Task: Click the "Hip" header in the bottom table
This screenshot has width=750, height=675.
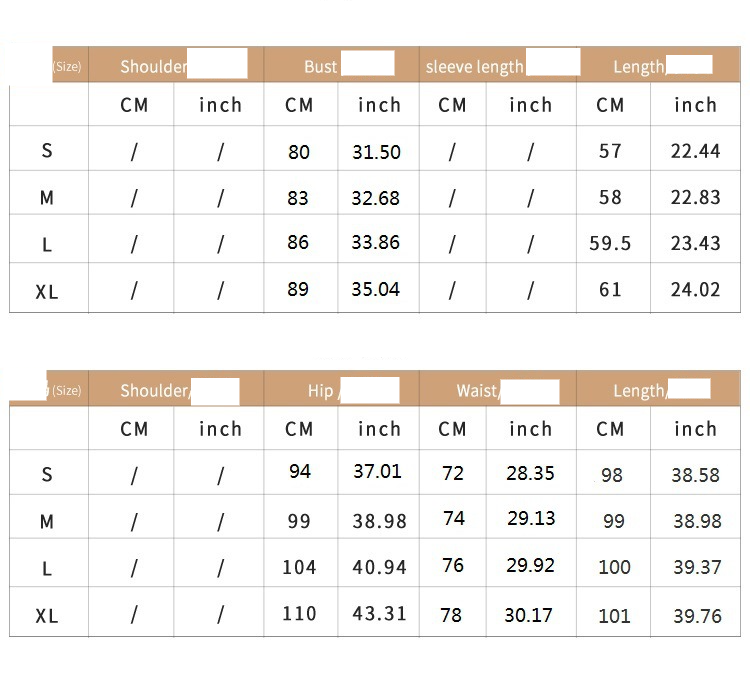Action: pos(320,391)
